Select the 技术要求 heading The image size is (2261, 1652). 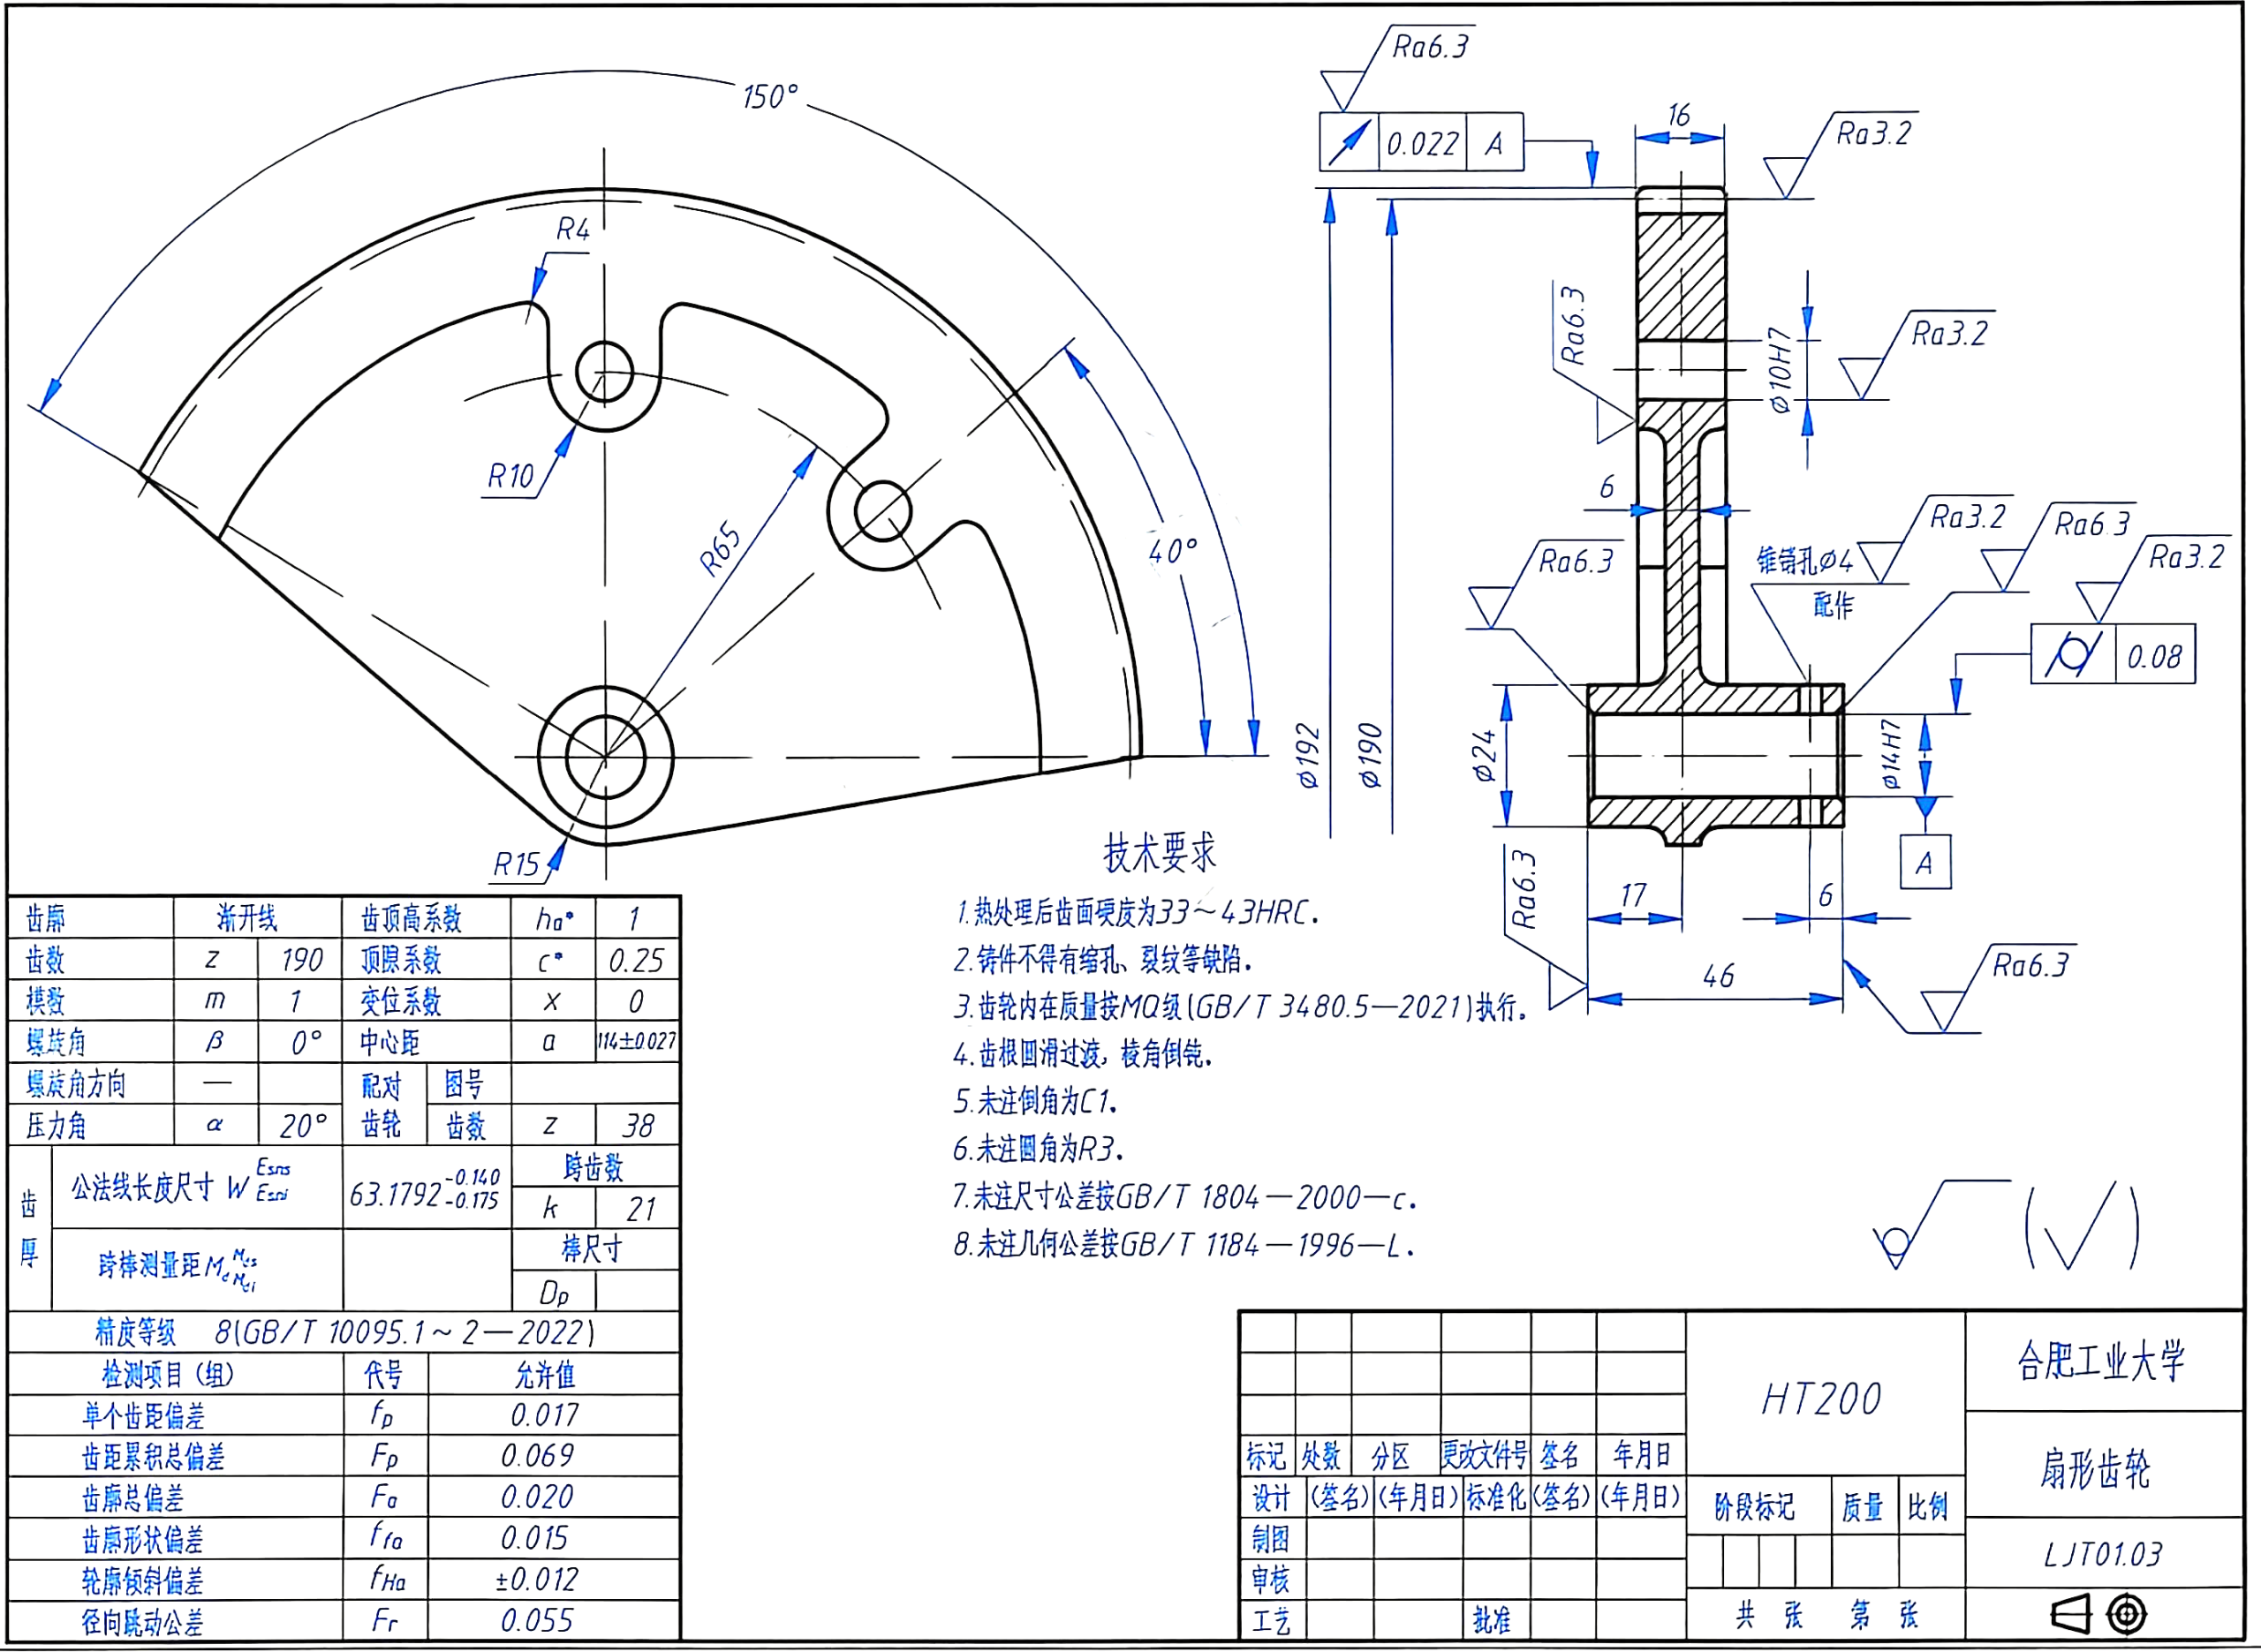[x=1160, y=852]
